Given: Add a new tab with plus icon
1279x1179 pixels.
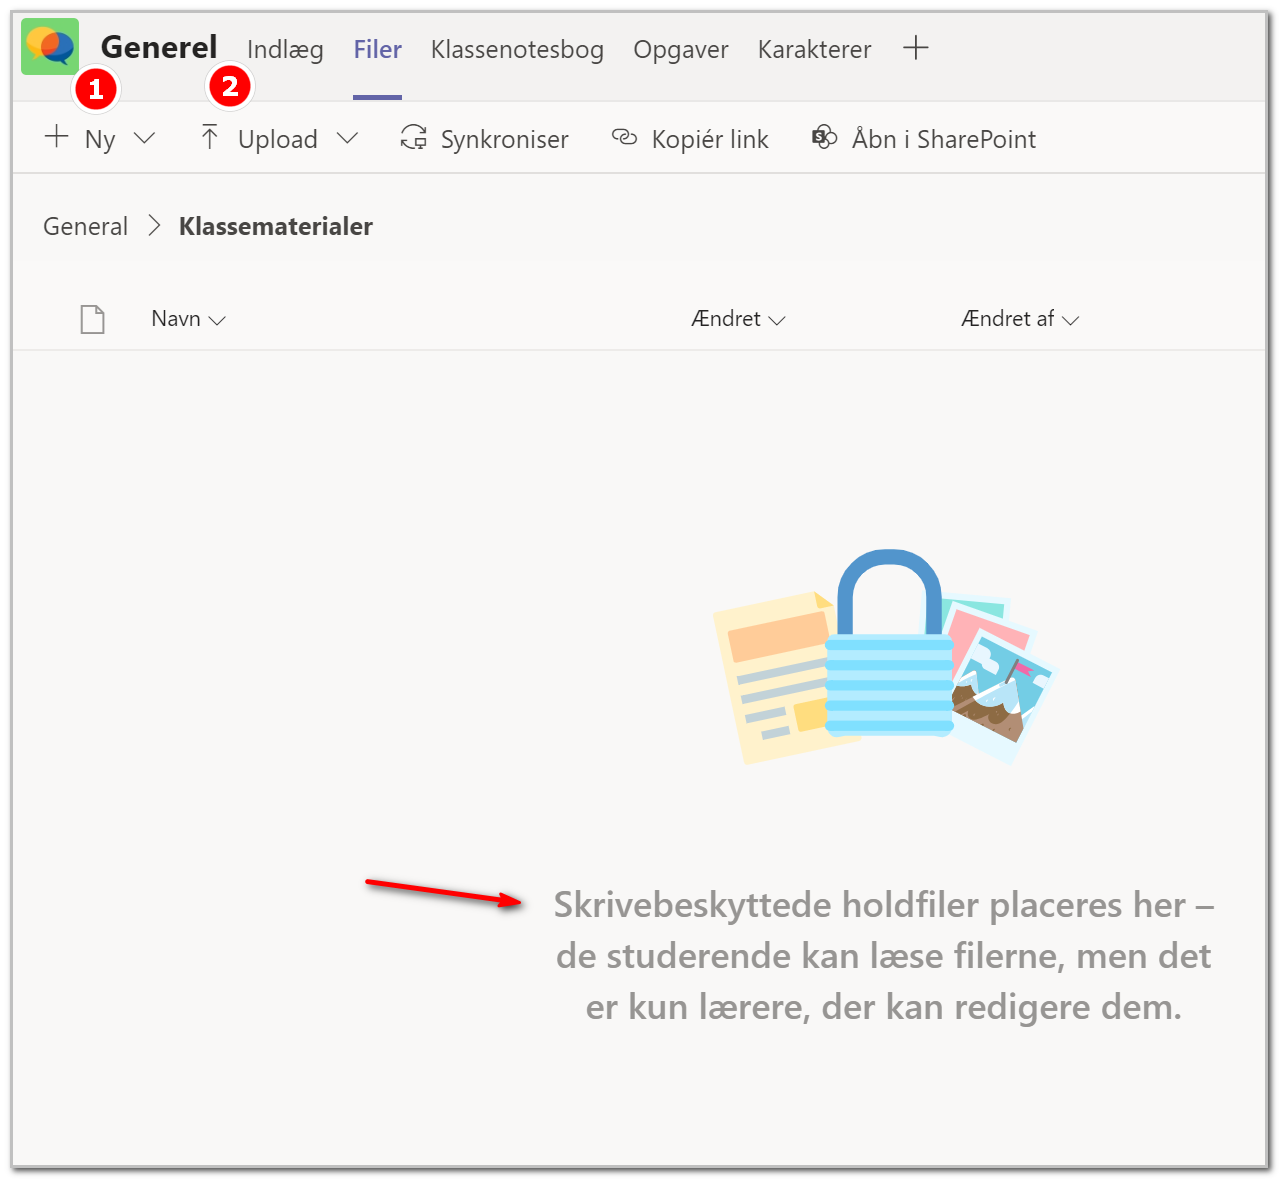Looking at the screenshot, I should [x=916, y=48].
